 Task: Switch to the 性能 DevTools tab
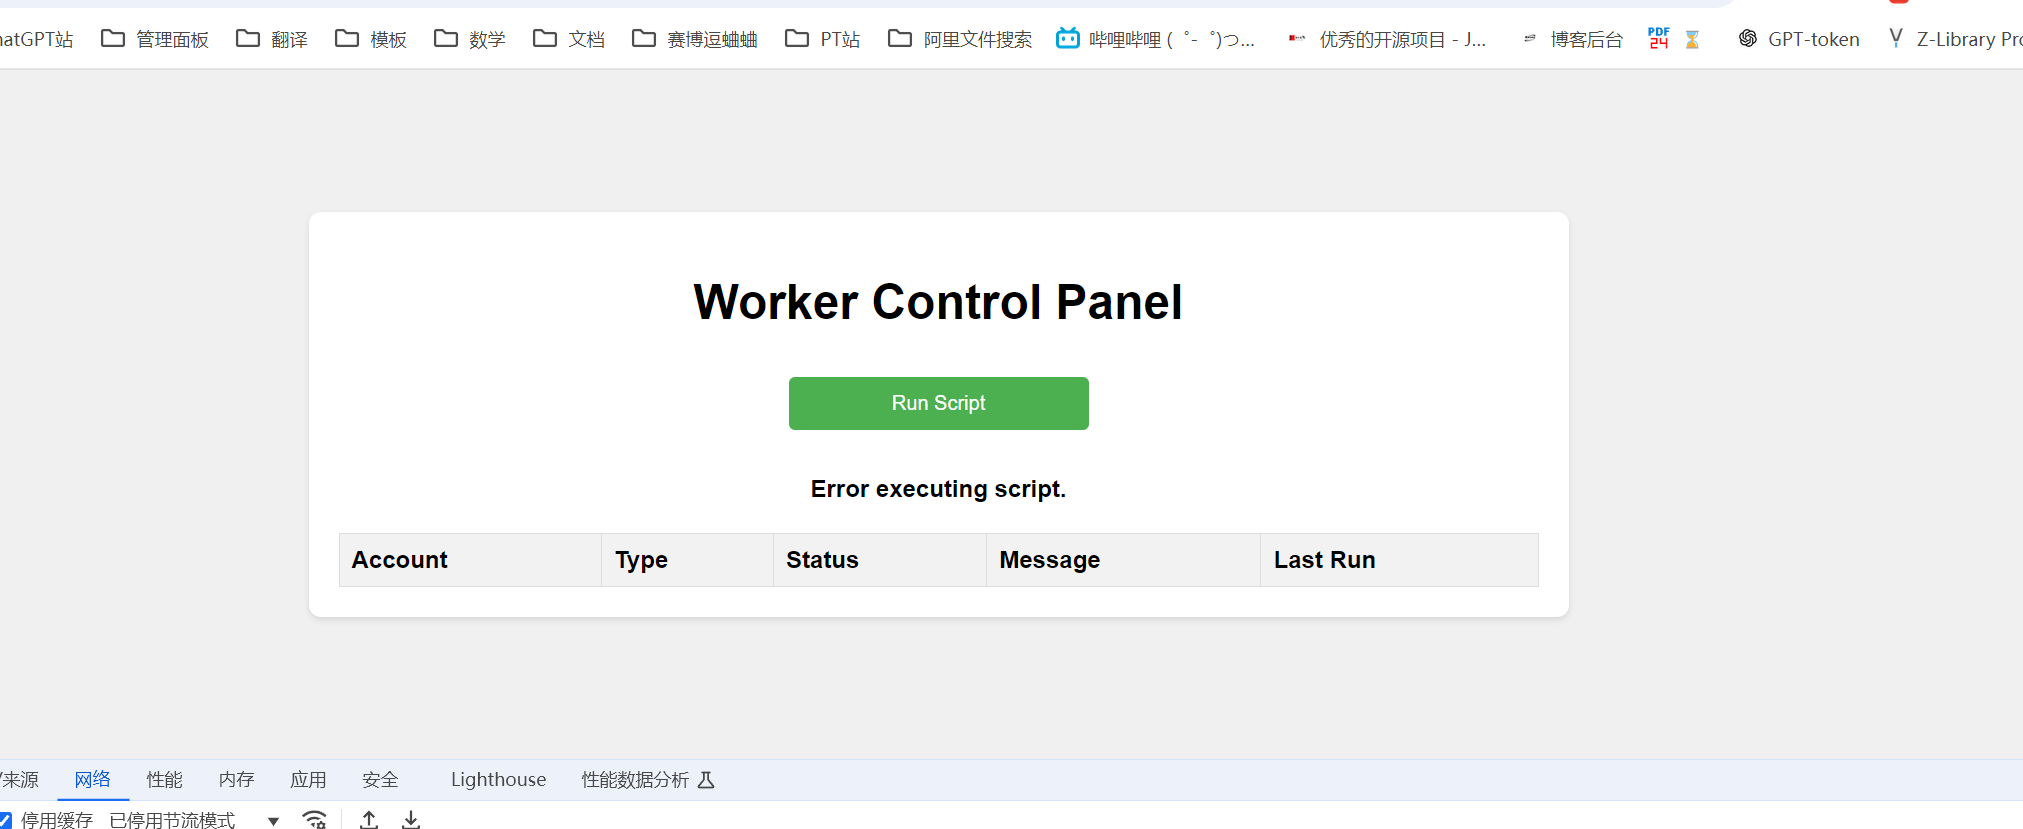click(165, 780)
